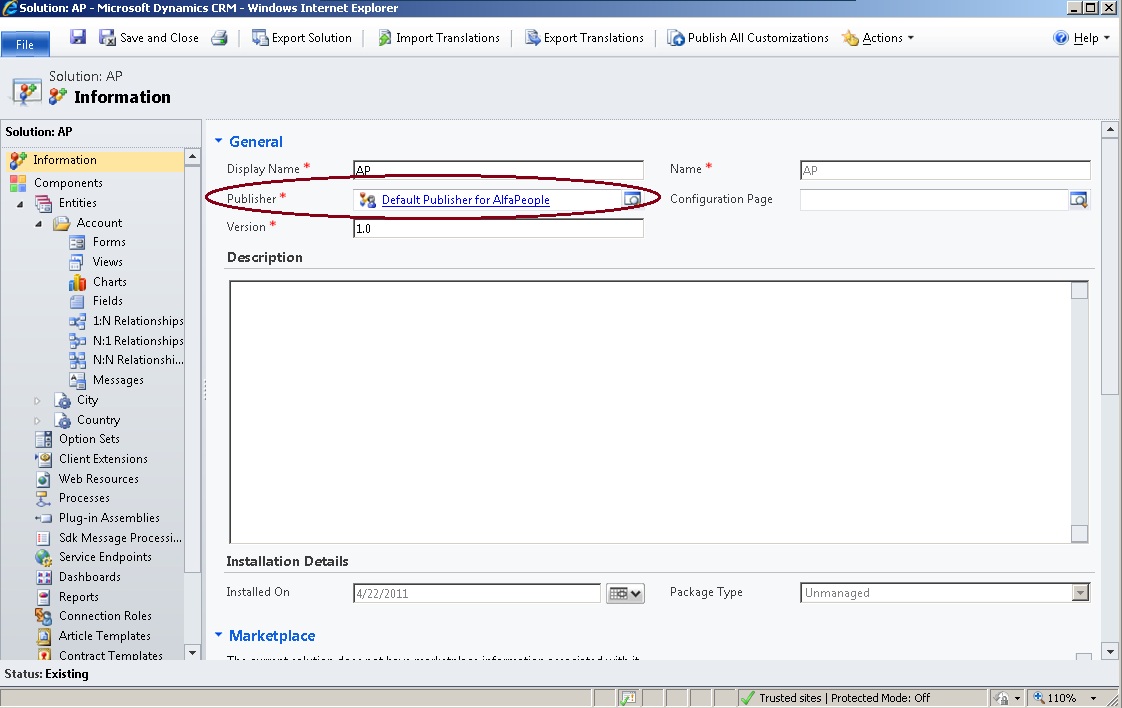Click the Display Name input field
The height and width of the screenshot is (708, 1122).
tap(498, 170)
